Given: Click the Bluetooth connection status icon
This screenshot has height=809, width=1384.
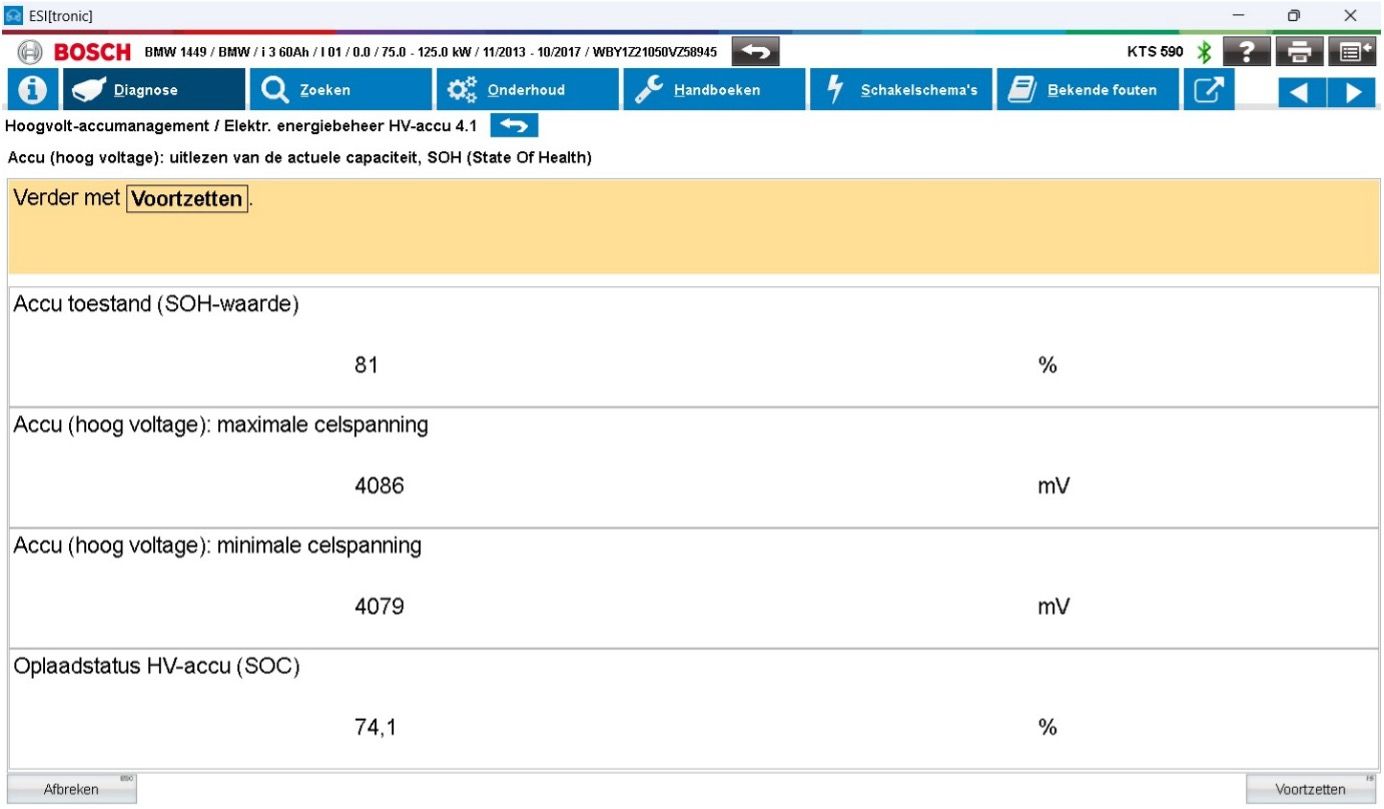Looking at the screenshot, I should (1205, 52).
